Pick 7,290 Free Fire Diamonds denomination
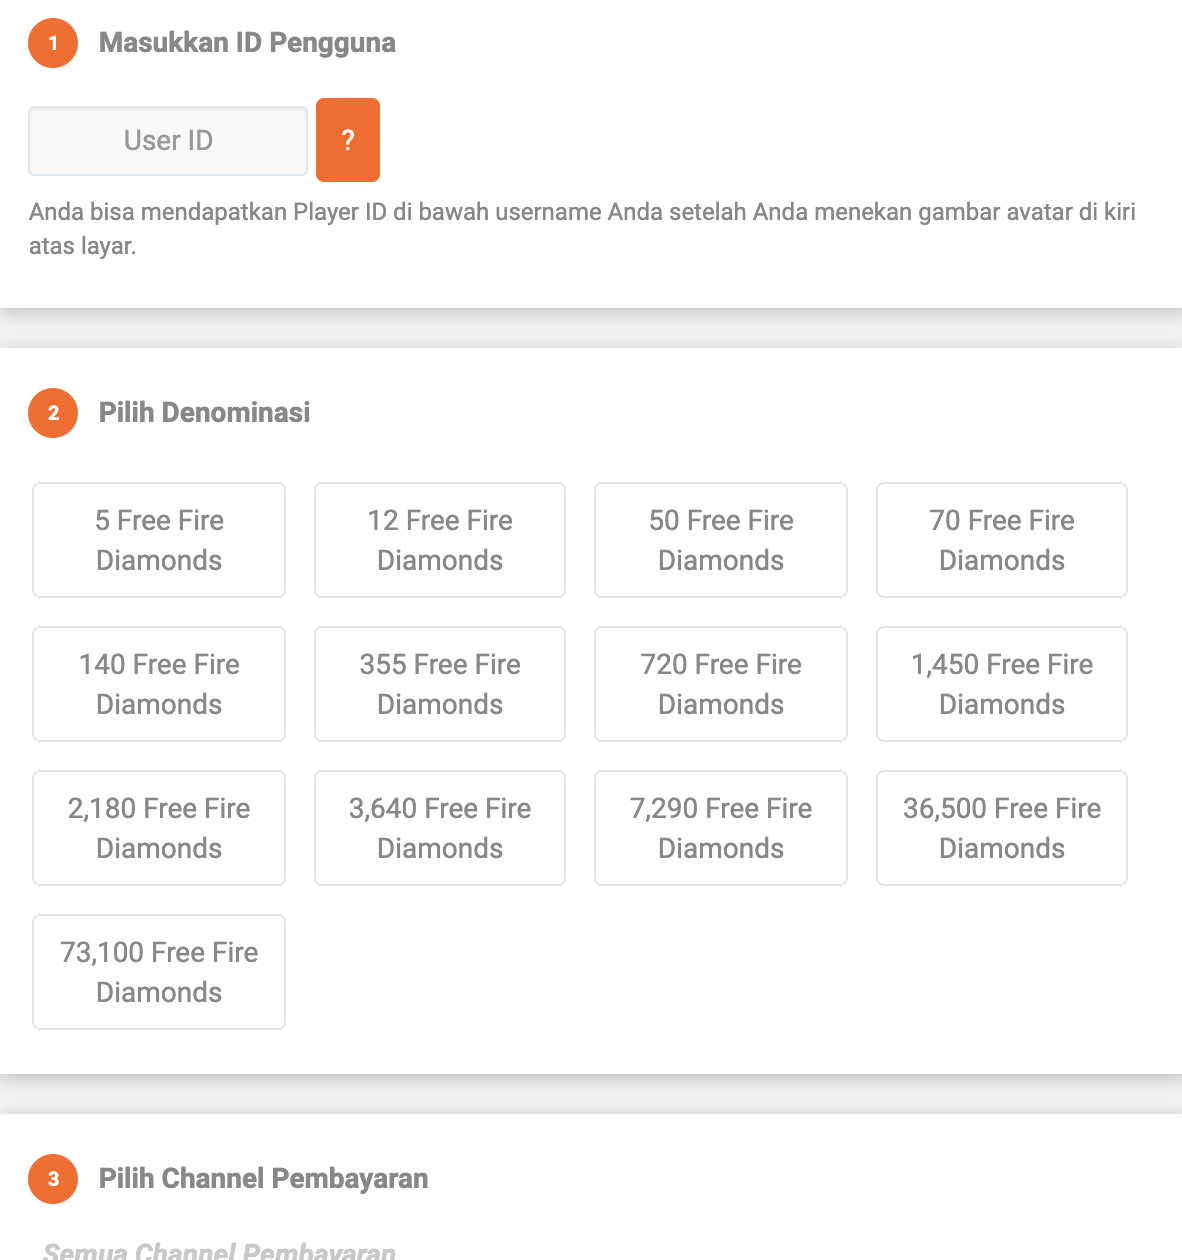The image size is (1182, 1260). click(x=721, y=828)
